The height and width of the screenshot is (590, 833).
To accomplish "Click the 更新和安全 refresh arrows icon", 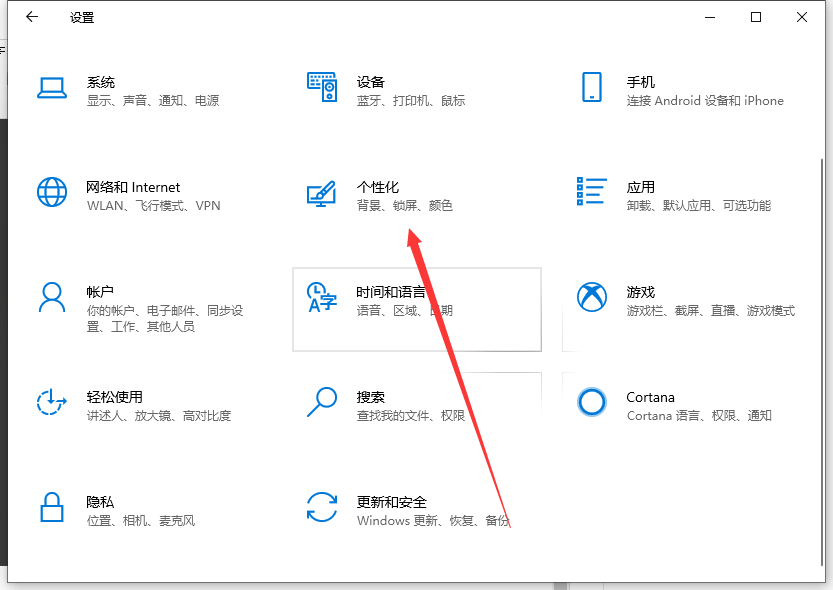I will (x=322, y=507).
